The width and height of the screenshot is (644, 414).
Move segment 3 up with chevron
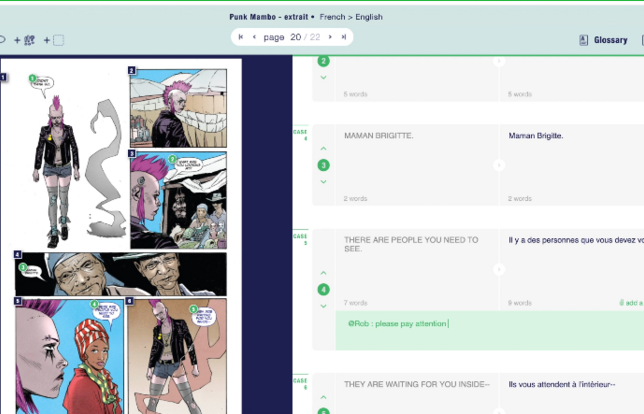tap(323, 148)
